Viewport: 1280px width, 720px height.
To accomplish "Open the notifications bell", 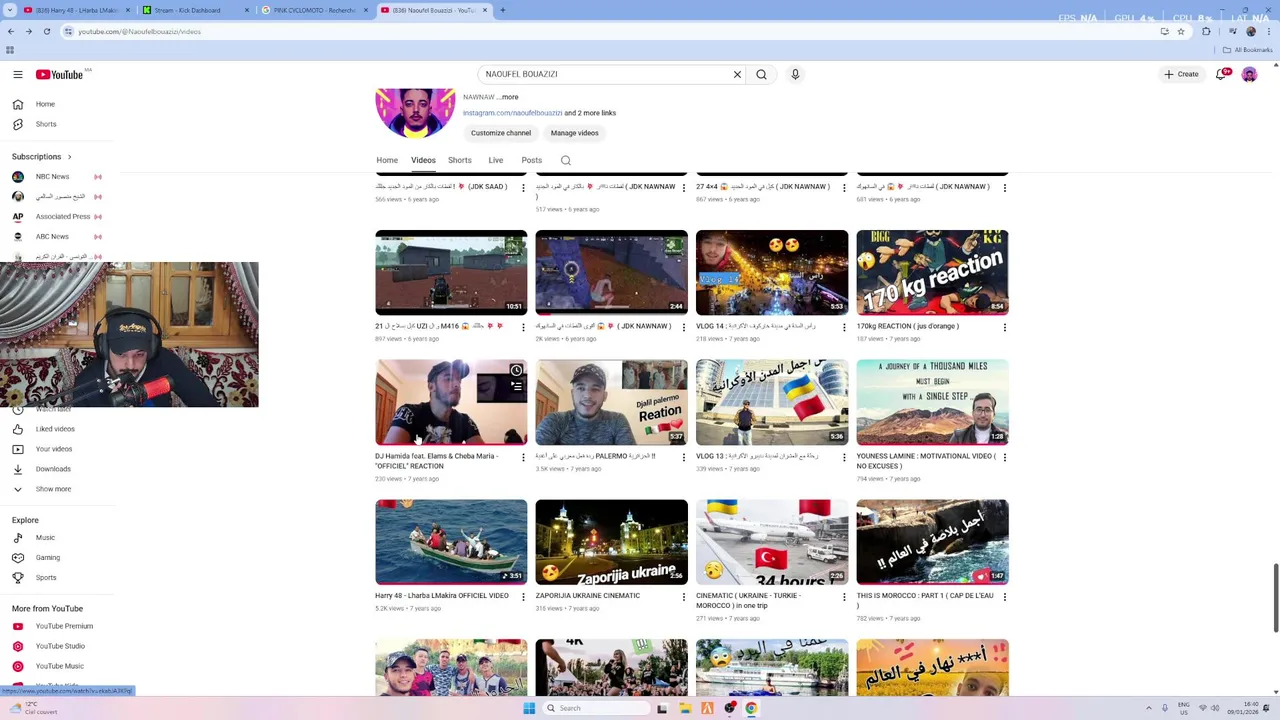I will pyautogui.click(x=1221, y=74).
